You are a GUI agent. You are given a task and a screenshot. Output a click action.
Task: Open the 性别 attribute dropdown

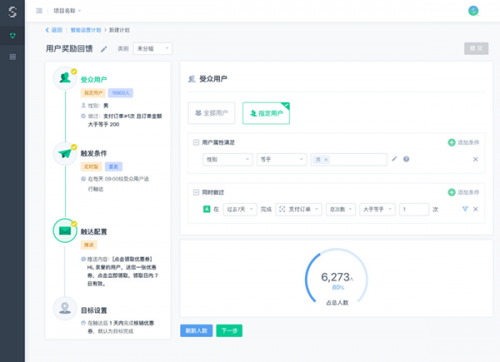[x=228, y=159]
